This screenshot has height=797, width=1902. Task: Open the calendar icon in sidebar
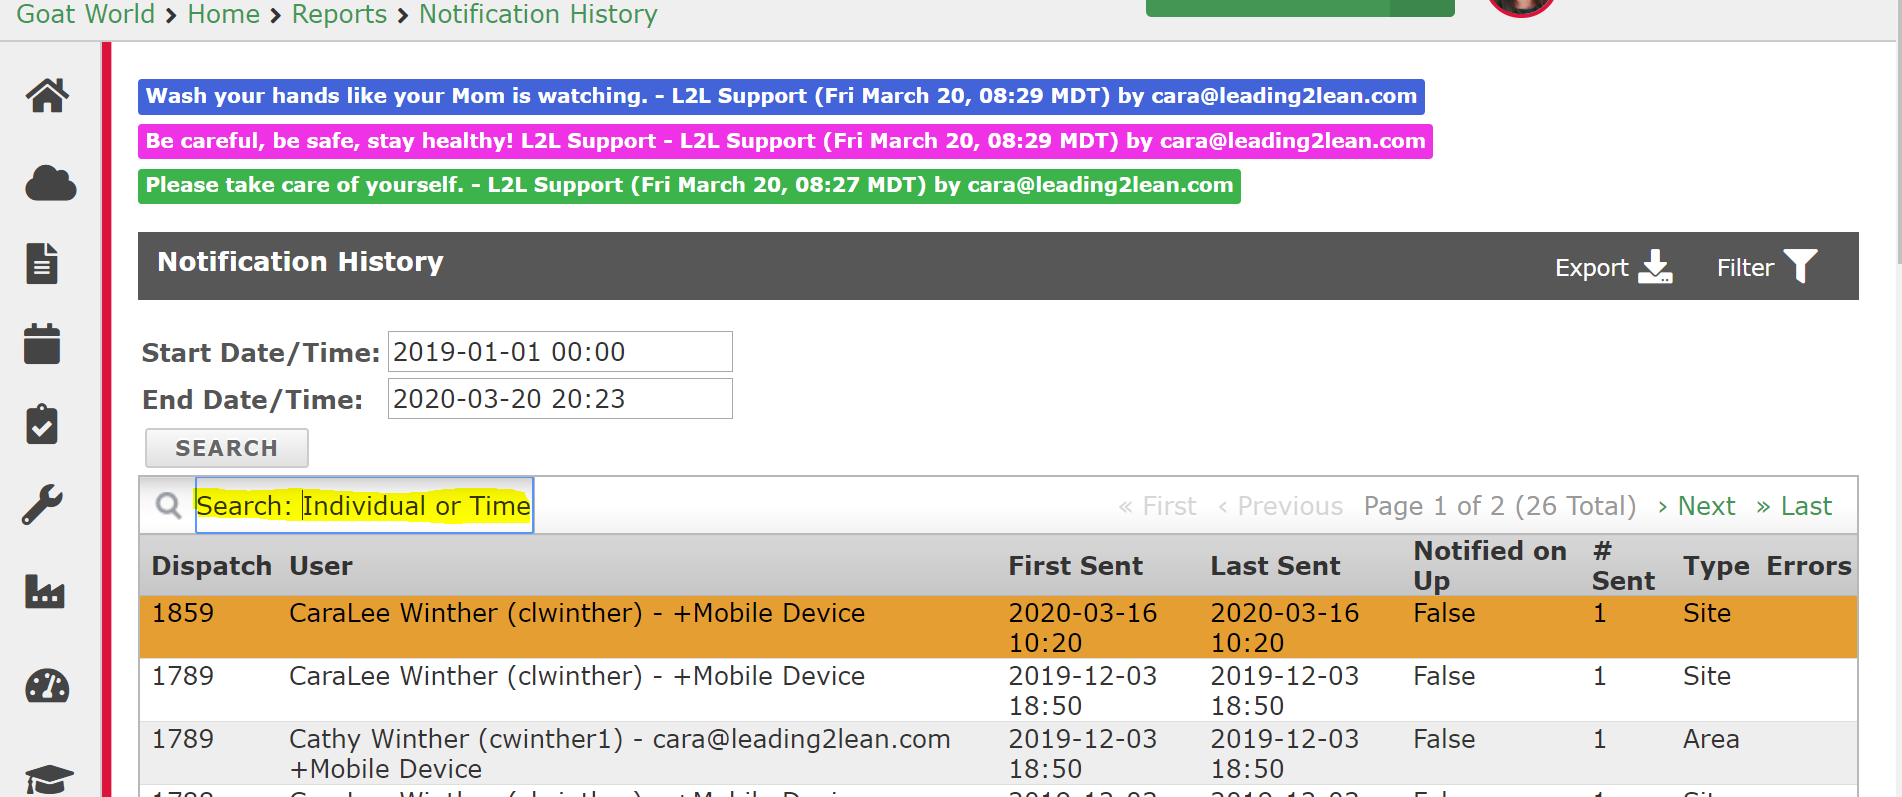pos(42,343)
